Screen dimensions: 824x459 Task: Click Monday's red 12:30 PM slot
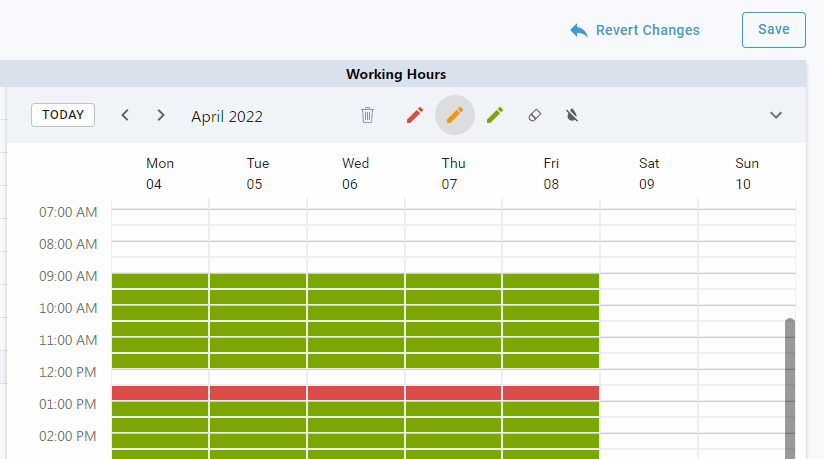(x=160, y=393)
